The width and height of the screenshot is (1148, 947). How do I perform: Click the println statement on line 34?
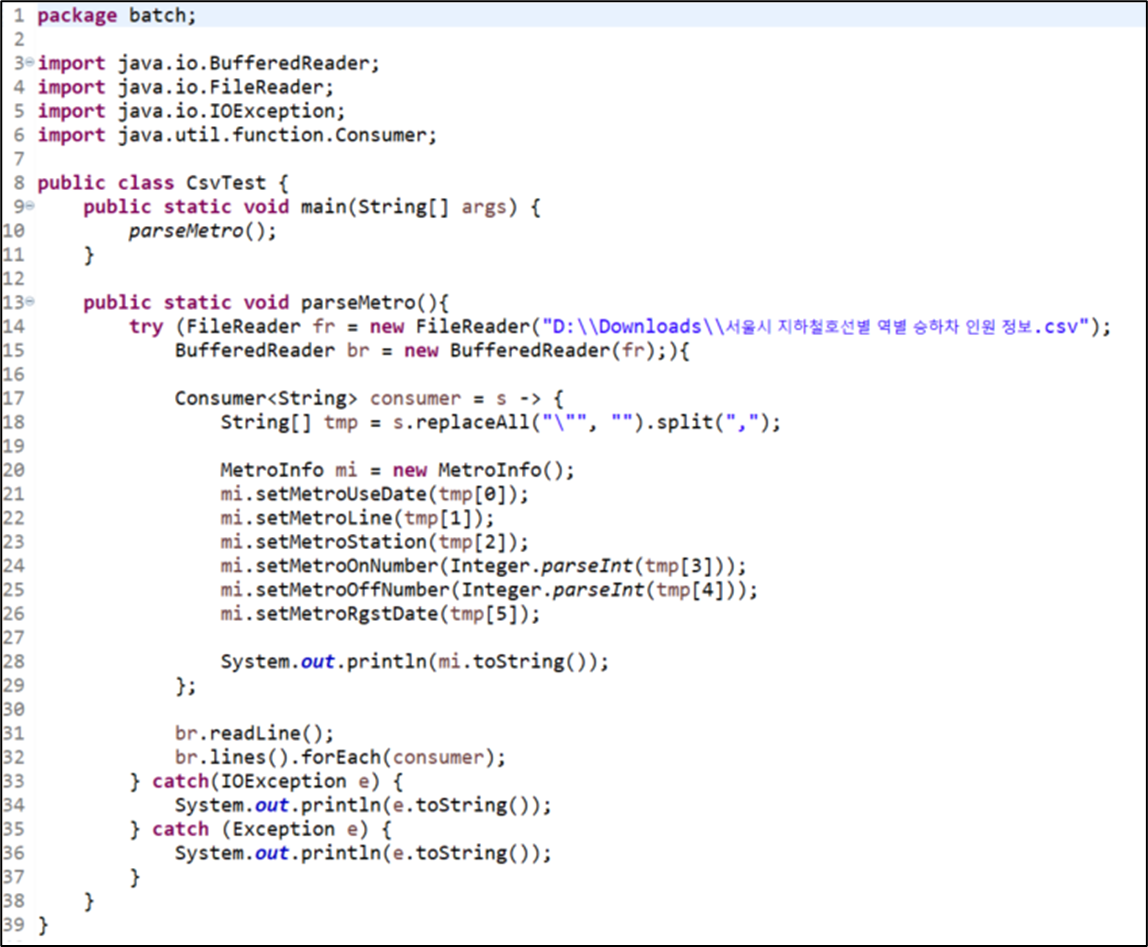coord(362,806)
